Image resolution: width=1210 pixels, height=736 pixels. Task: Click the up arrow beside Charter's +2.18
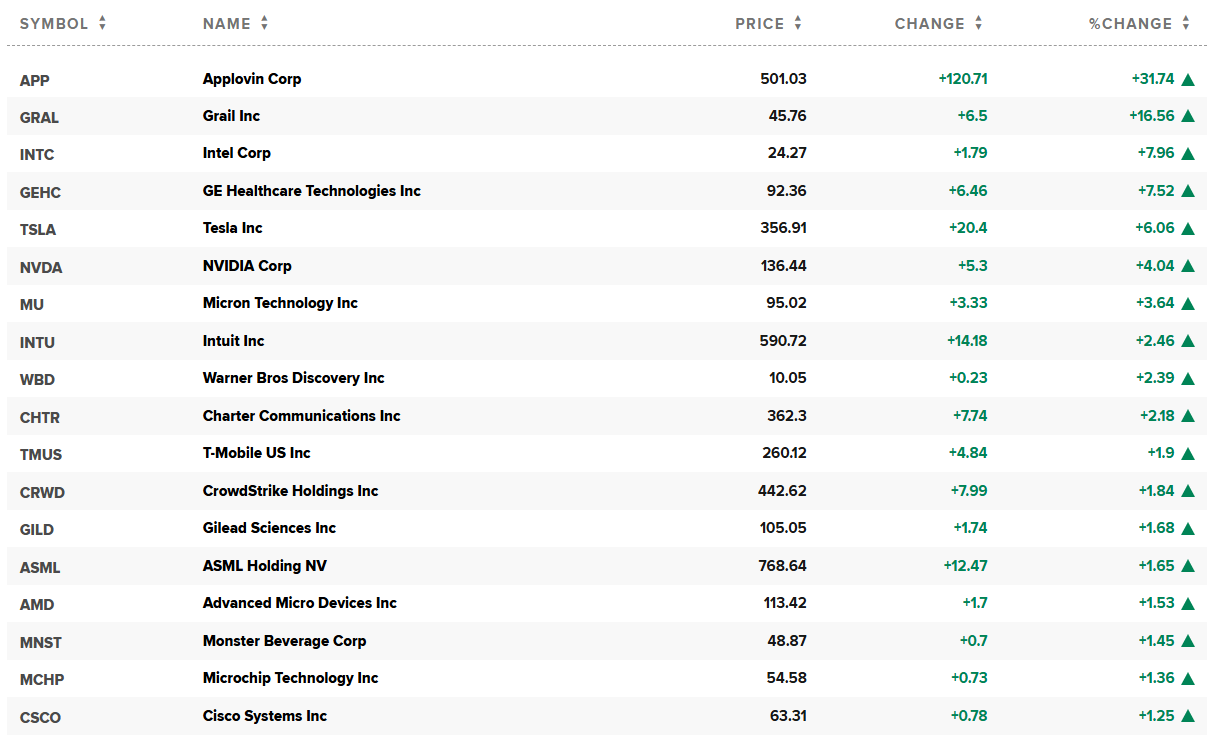pos(1188,416)
